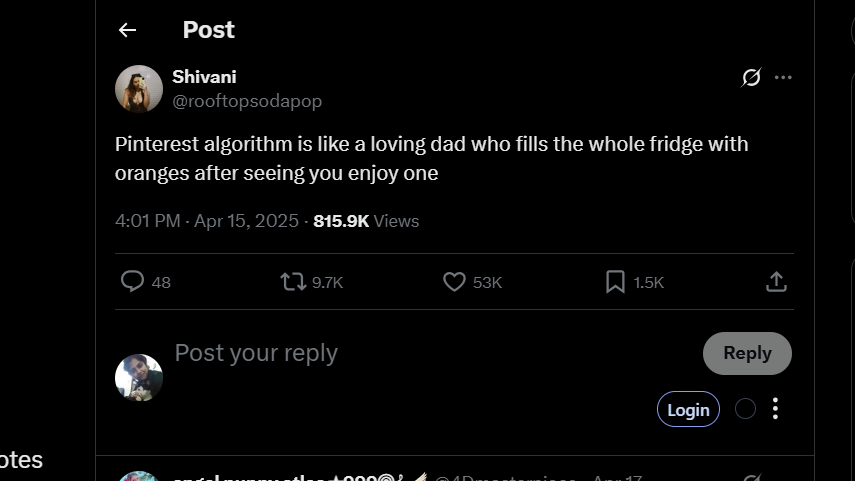
Task: Like the post with heart icon
Action: point(454,282)
